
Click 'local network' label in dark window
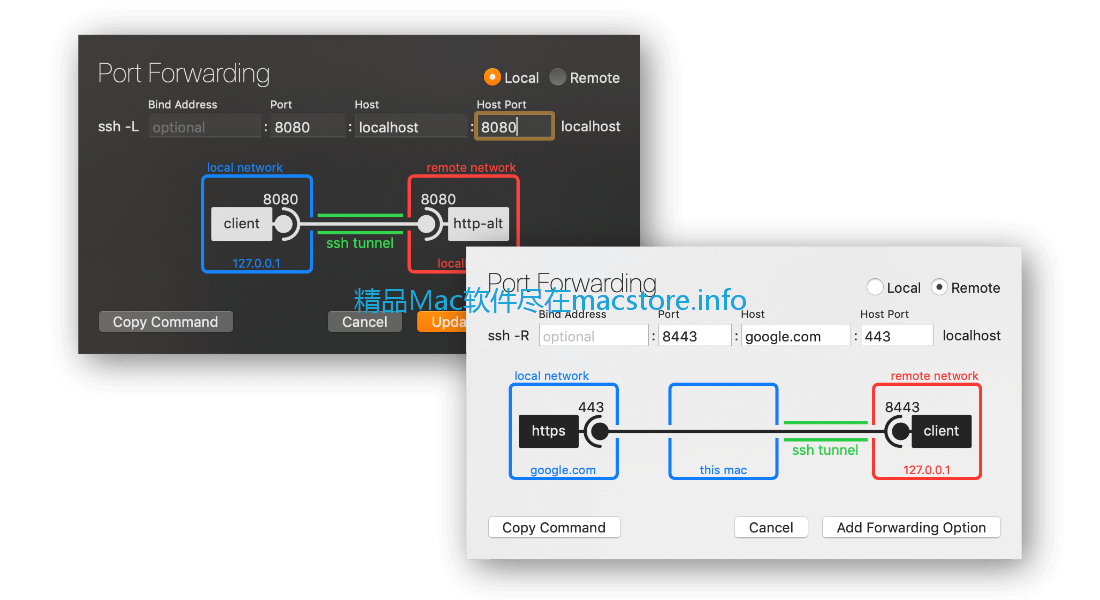pyautogui.click(x=245, y=168)
